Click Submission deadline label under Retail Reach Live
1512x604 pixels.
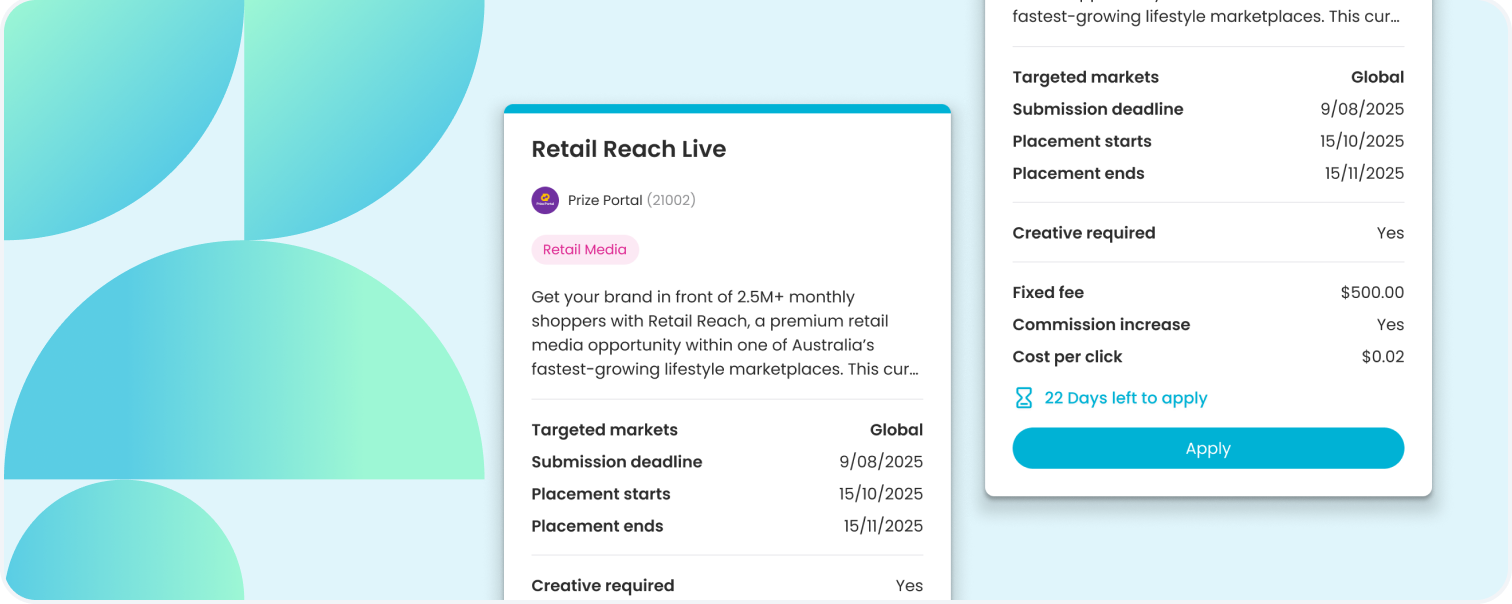click(x=617, y=462)
